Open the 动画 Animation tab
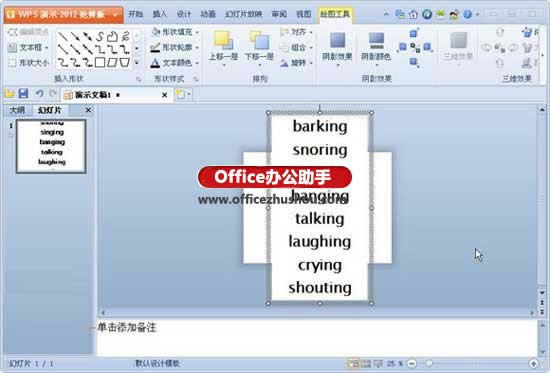 (208, 14)
